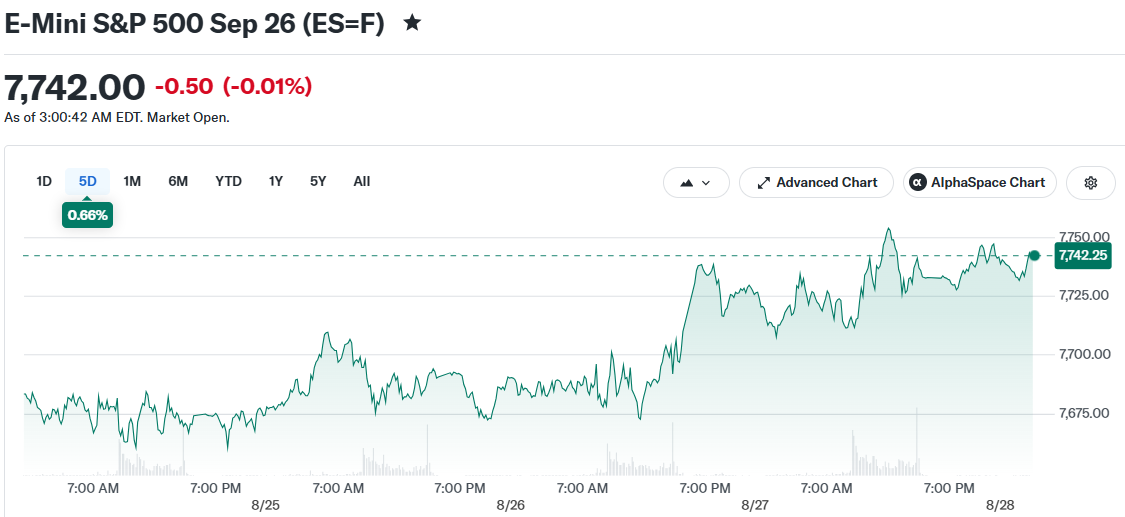This screenshot has width=1125, height=517.
Task: Select the All time range
Action: [362, 181]
